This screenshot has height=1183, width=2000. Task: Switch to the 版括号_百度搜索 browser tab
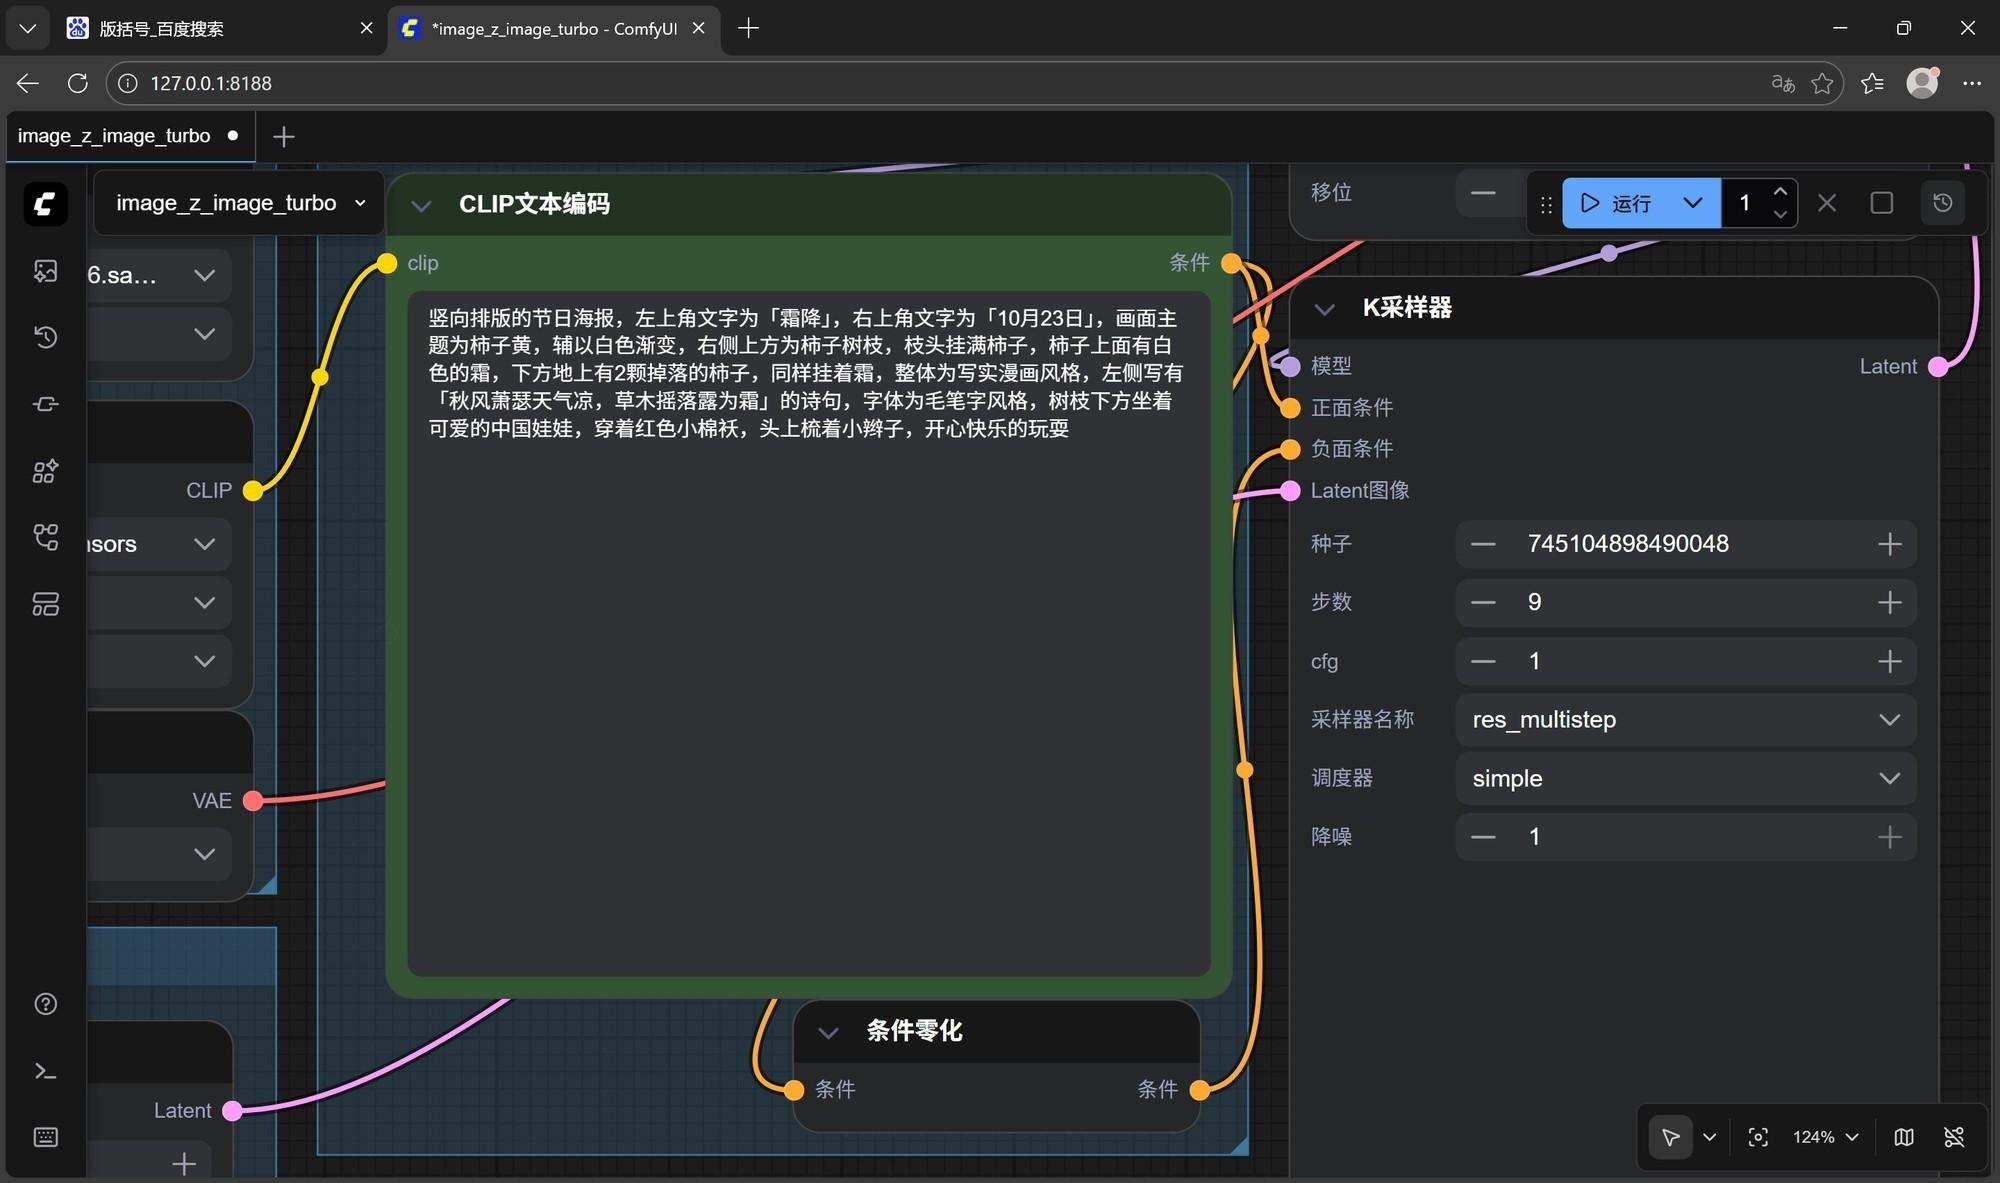160,28
